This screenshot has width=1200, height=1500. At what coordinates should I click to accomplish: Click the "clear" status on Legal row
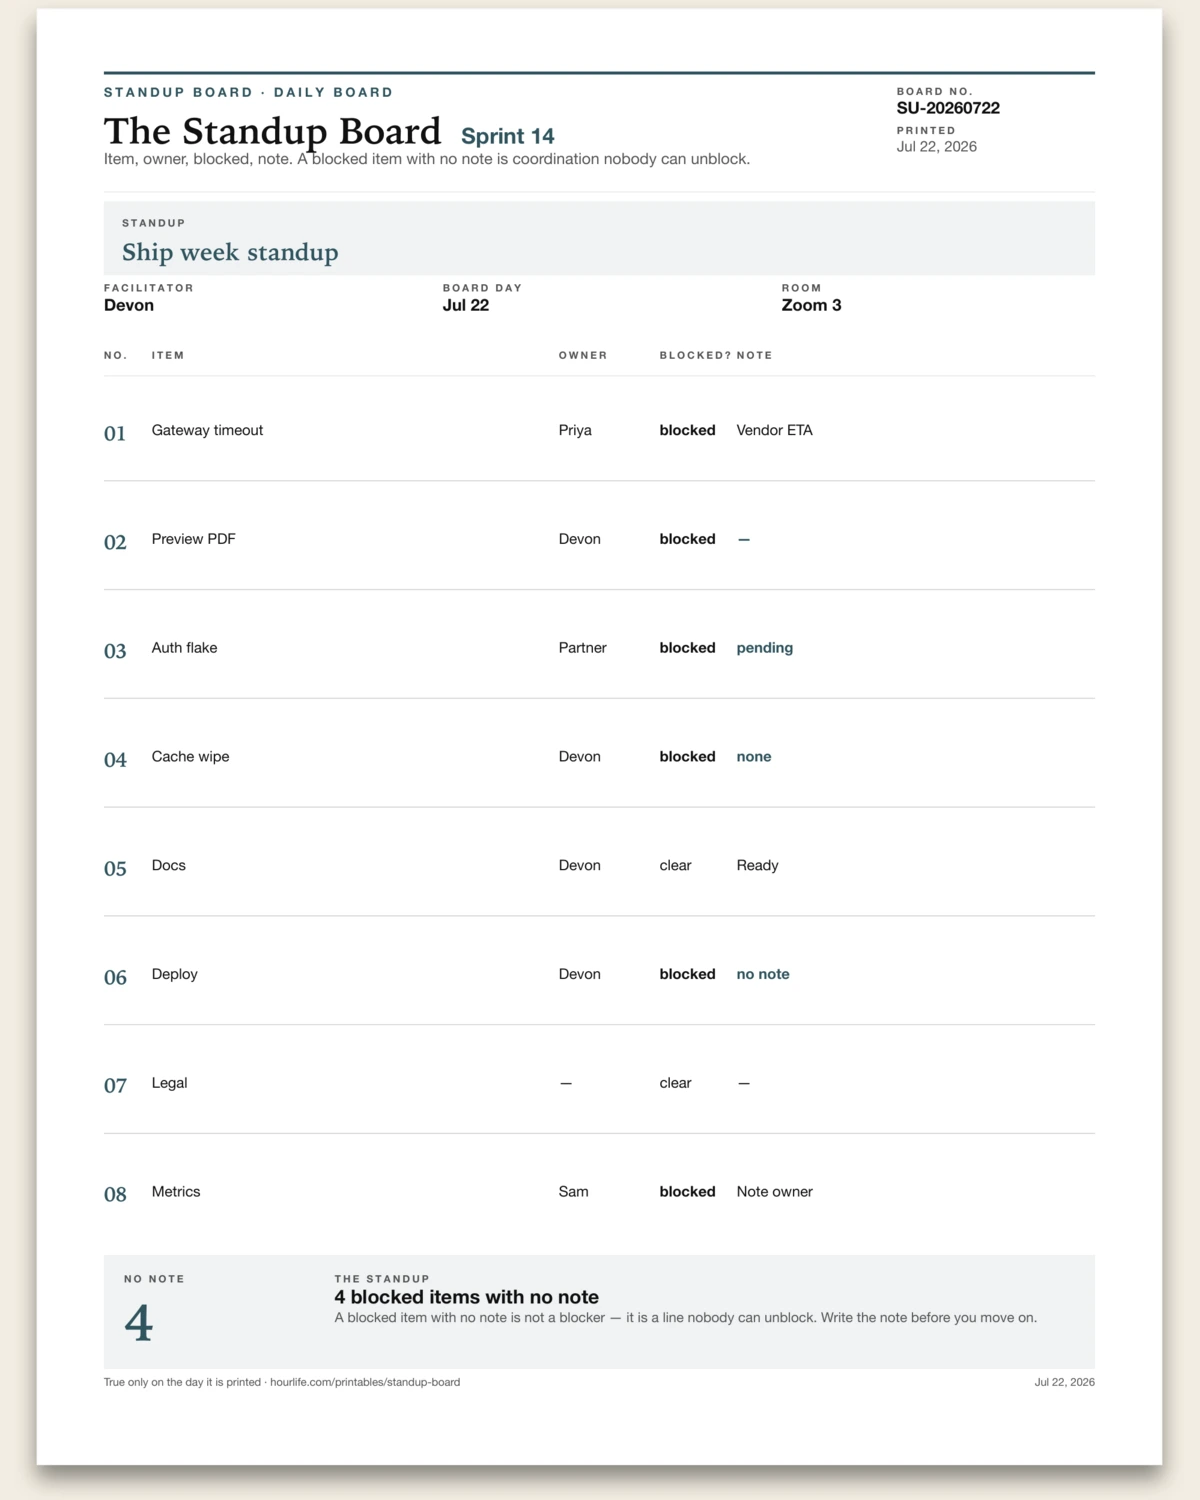pyautogui.click(x=676, y=1083)
